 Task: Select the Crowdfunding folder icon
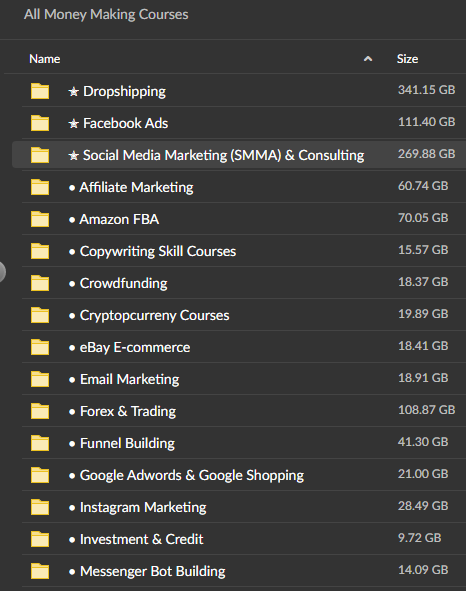point(40,283)
